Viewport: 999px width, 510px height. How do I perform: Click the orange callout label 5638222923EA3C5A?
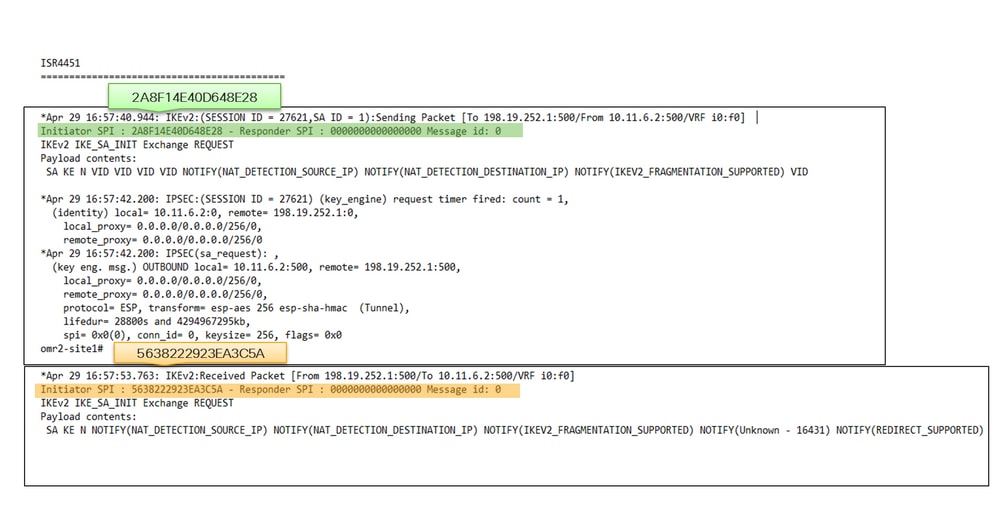(x=200, y=353)
